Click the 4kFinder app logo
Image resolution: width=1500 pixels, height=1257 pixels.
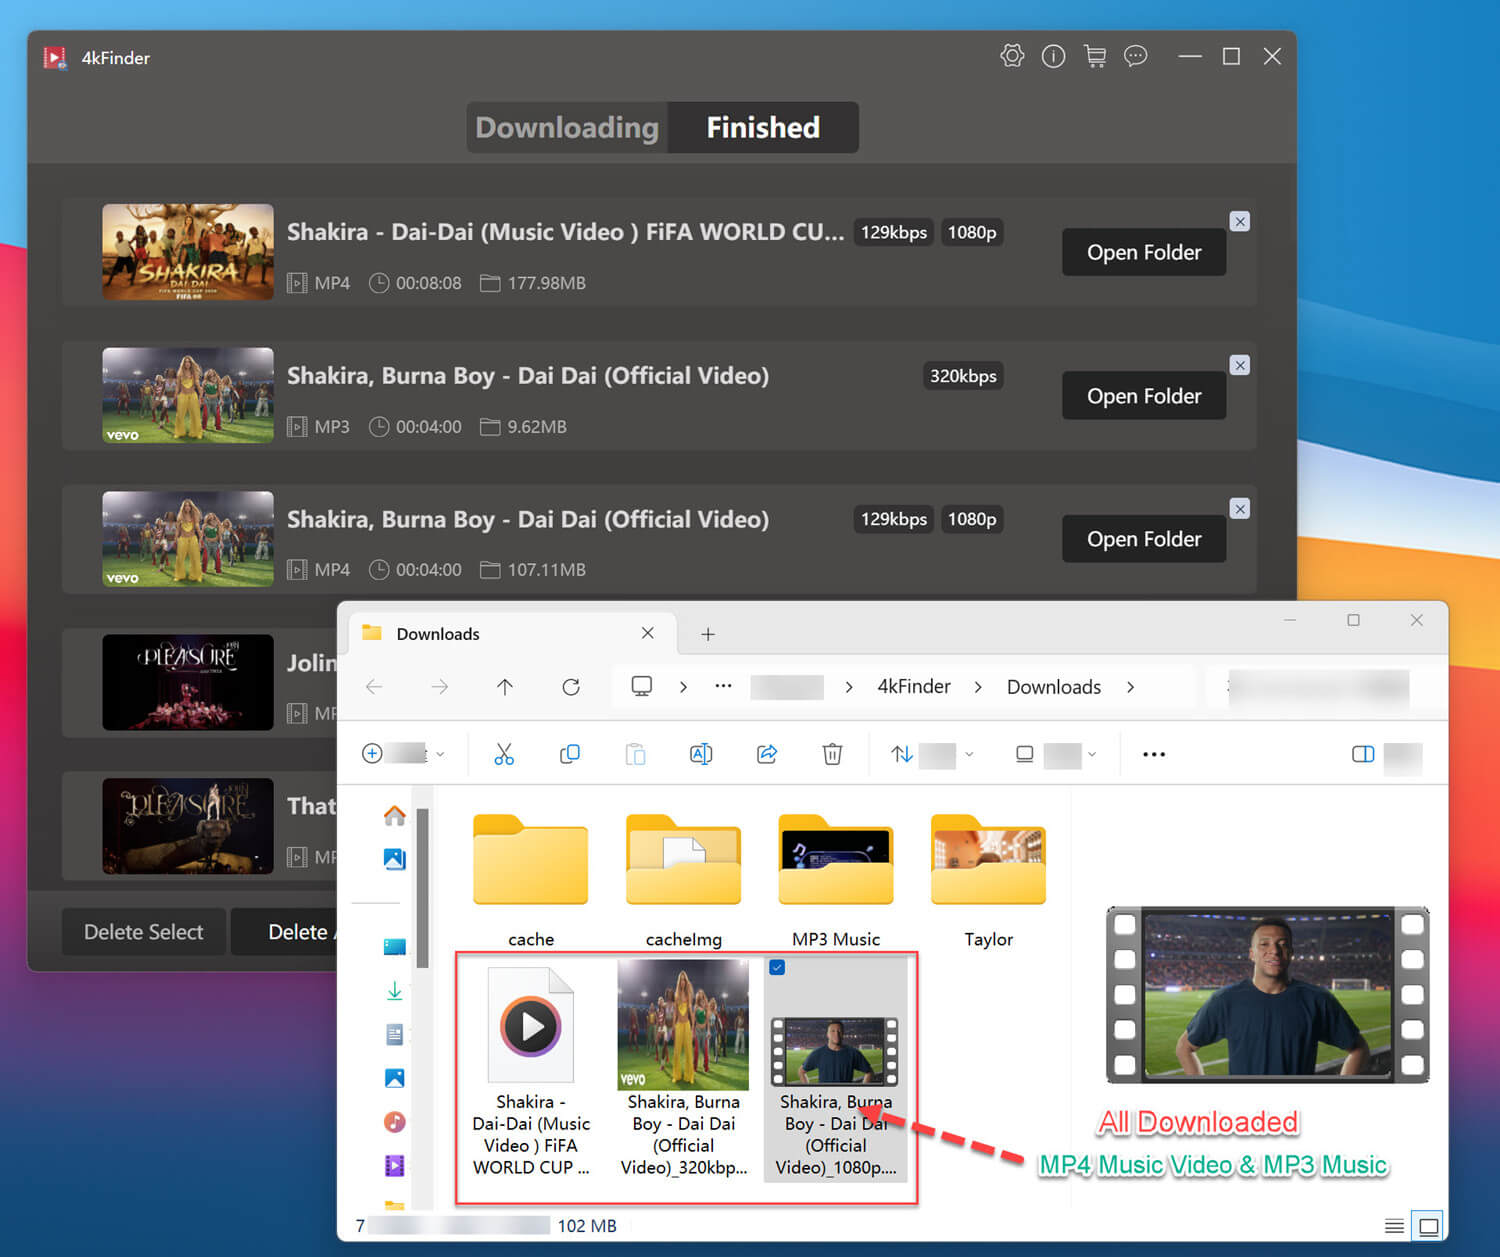[55, 58]
